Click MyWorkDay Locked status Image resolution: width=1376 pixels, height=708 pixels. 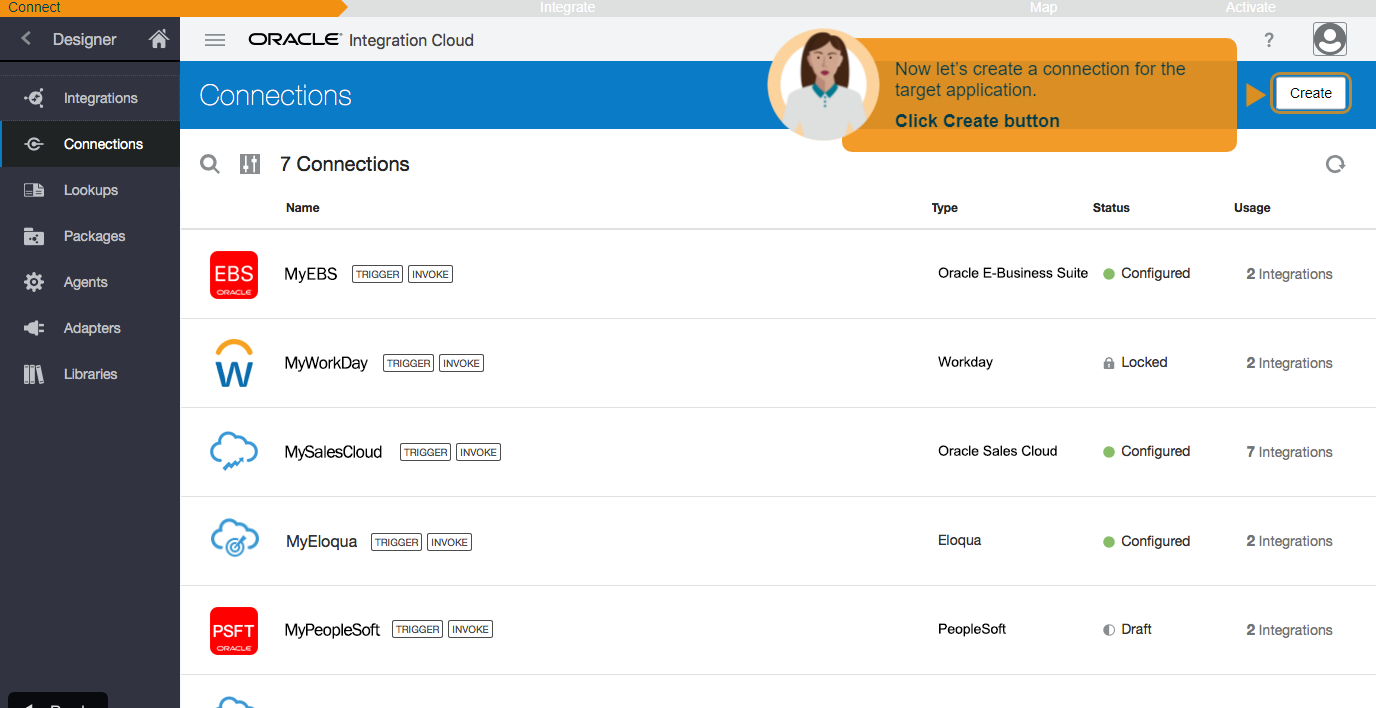pyautogui.click(x=1135, y=362)
